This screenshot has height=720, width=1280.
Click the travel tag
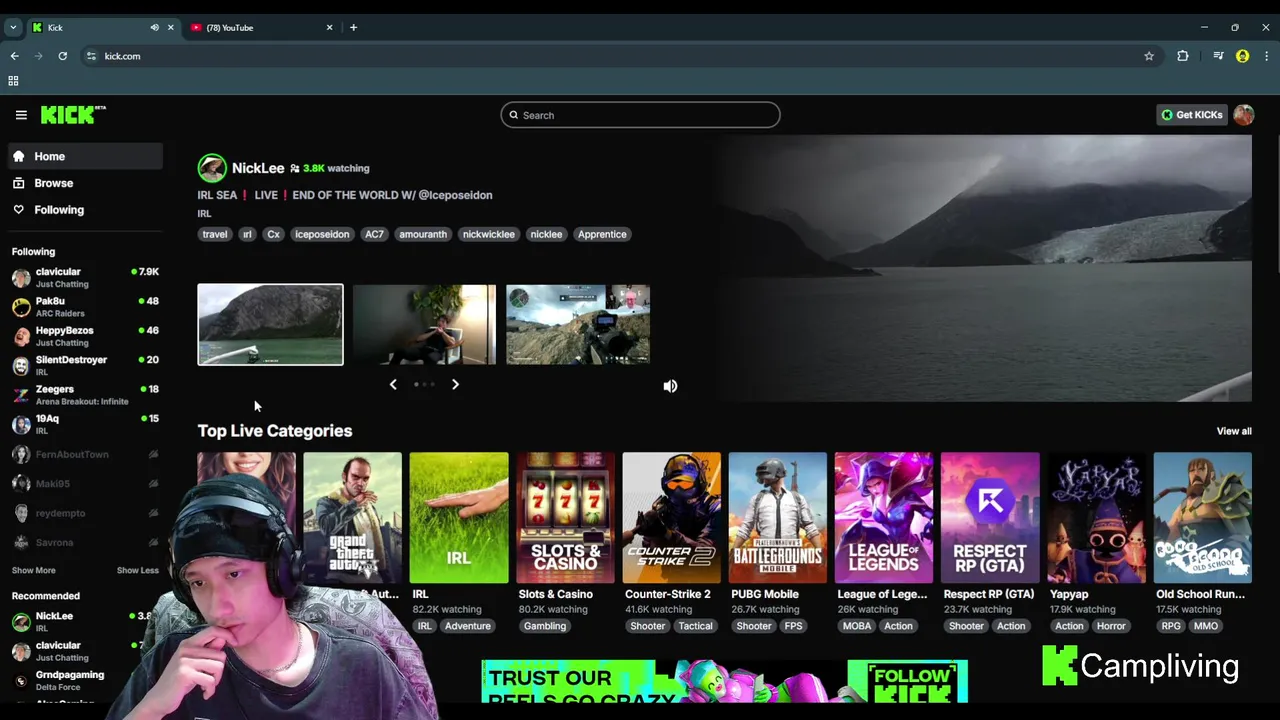click(x=215, y=234)
